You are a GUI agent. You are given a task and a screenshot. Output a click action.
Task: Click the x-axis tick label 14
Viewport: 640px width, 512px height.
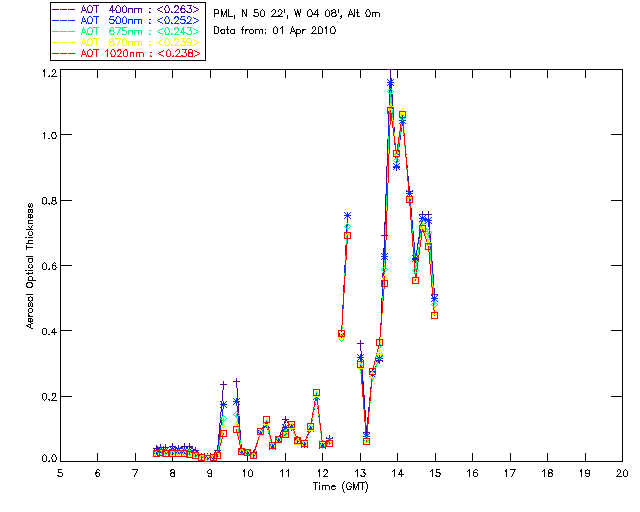[x=398, y=473]
